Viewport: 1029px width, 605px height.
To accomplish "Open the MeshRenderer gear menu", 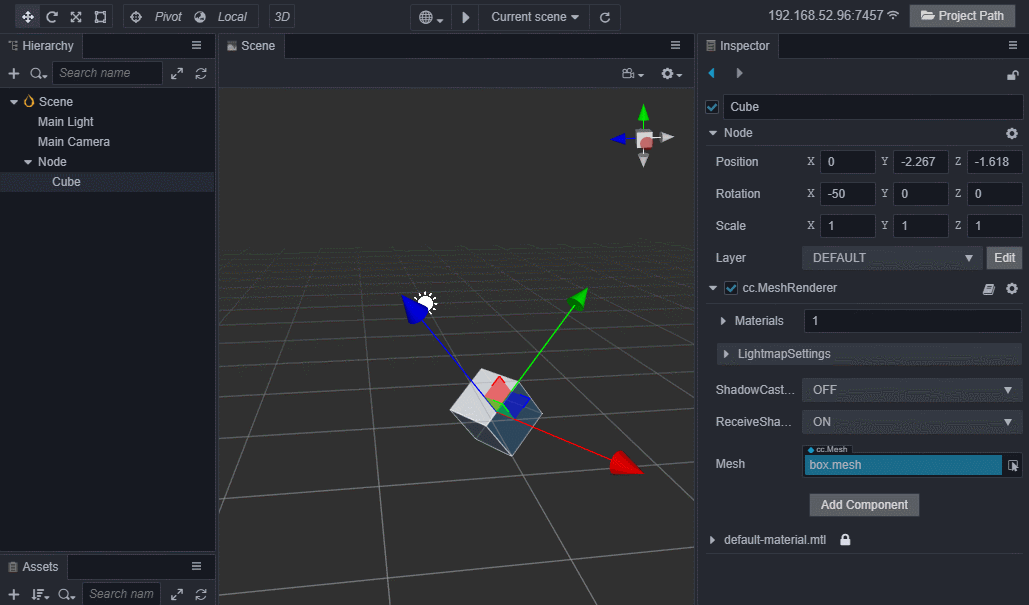I will pos(1012,289).
